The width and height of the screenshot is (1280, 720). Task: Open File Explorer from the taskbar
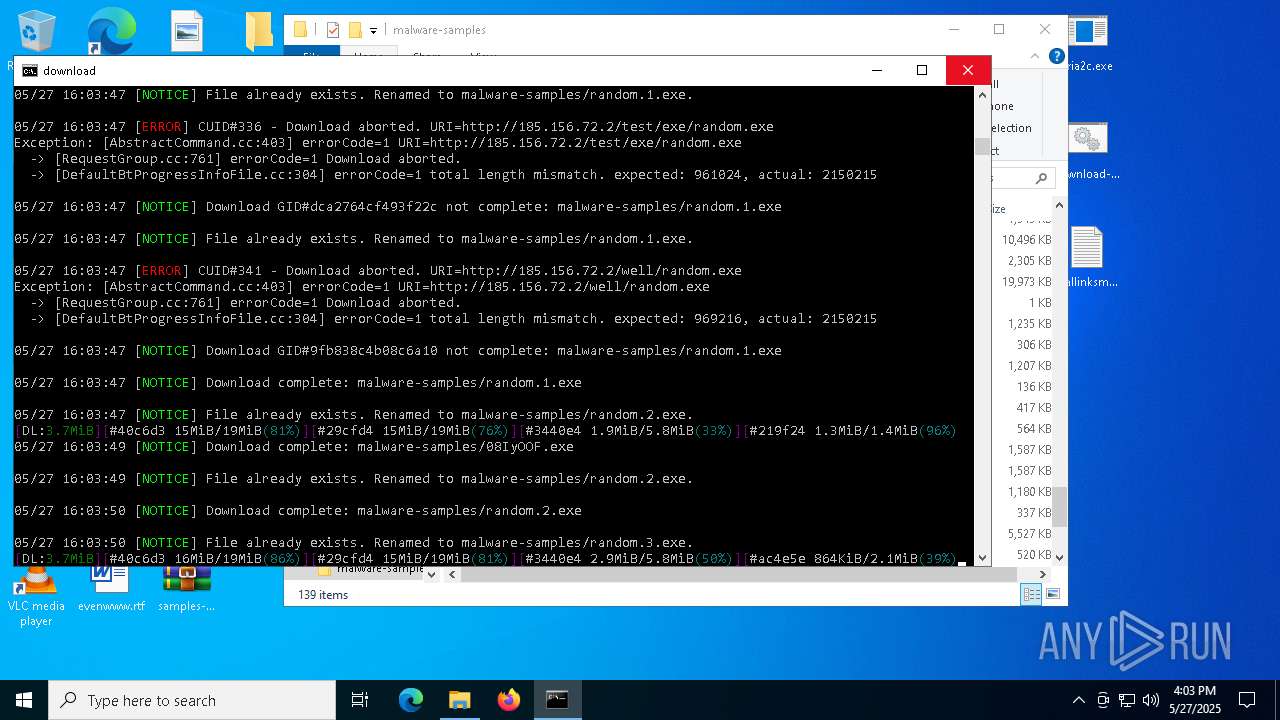[x=459, y=700]
